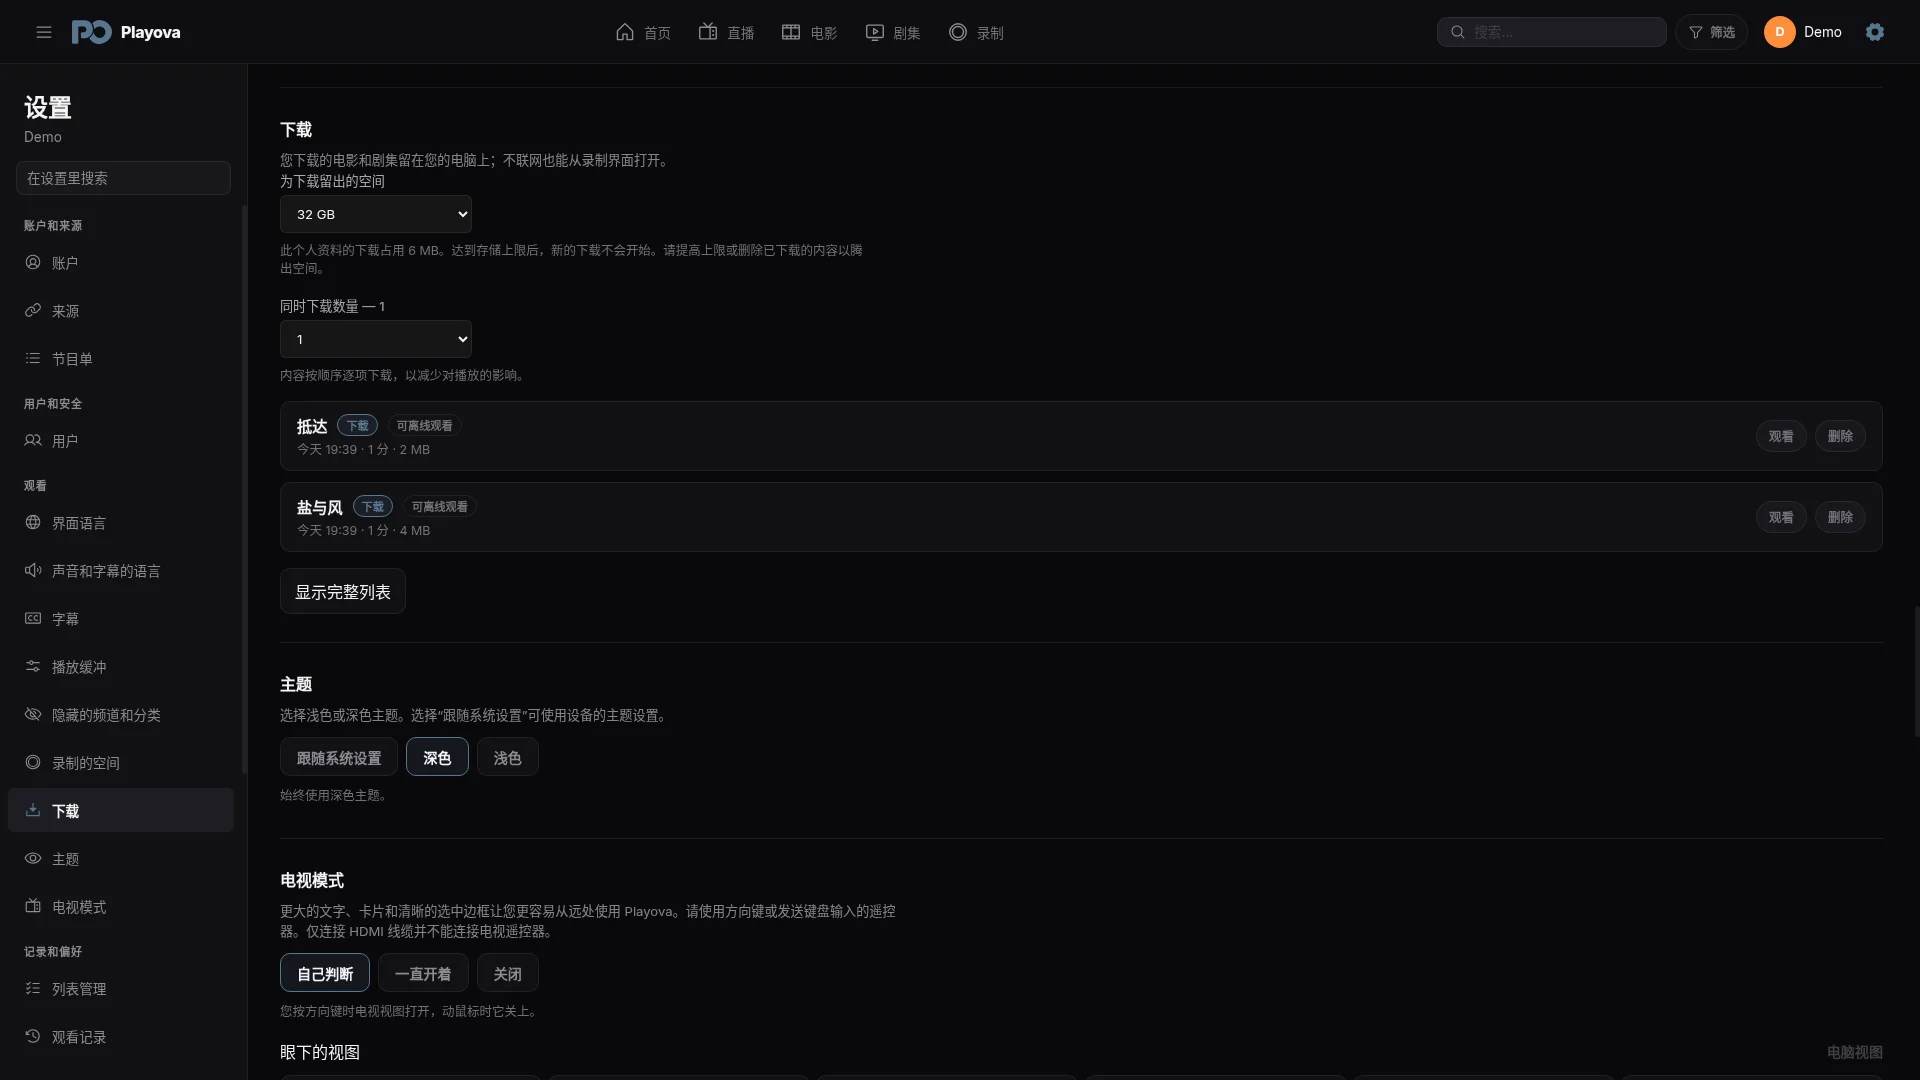This screenshot has height=1080, width=1920.
Task: Set TV mode to 一直开着
Action: tap(423, 973)
